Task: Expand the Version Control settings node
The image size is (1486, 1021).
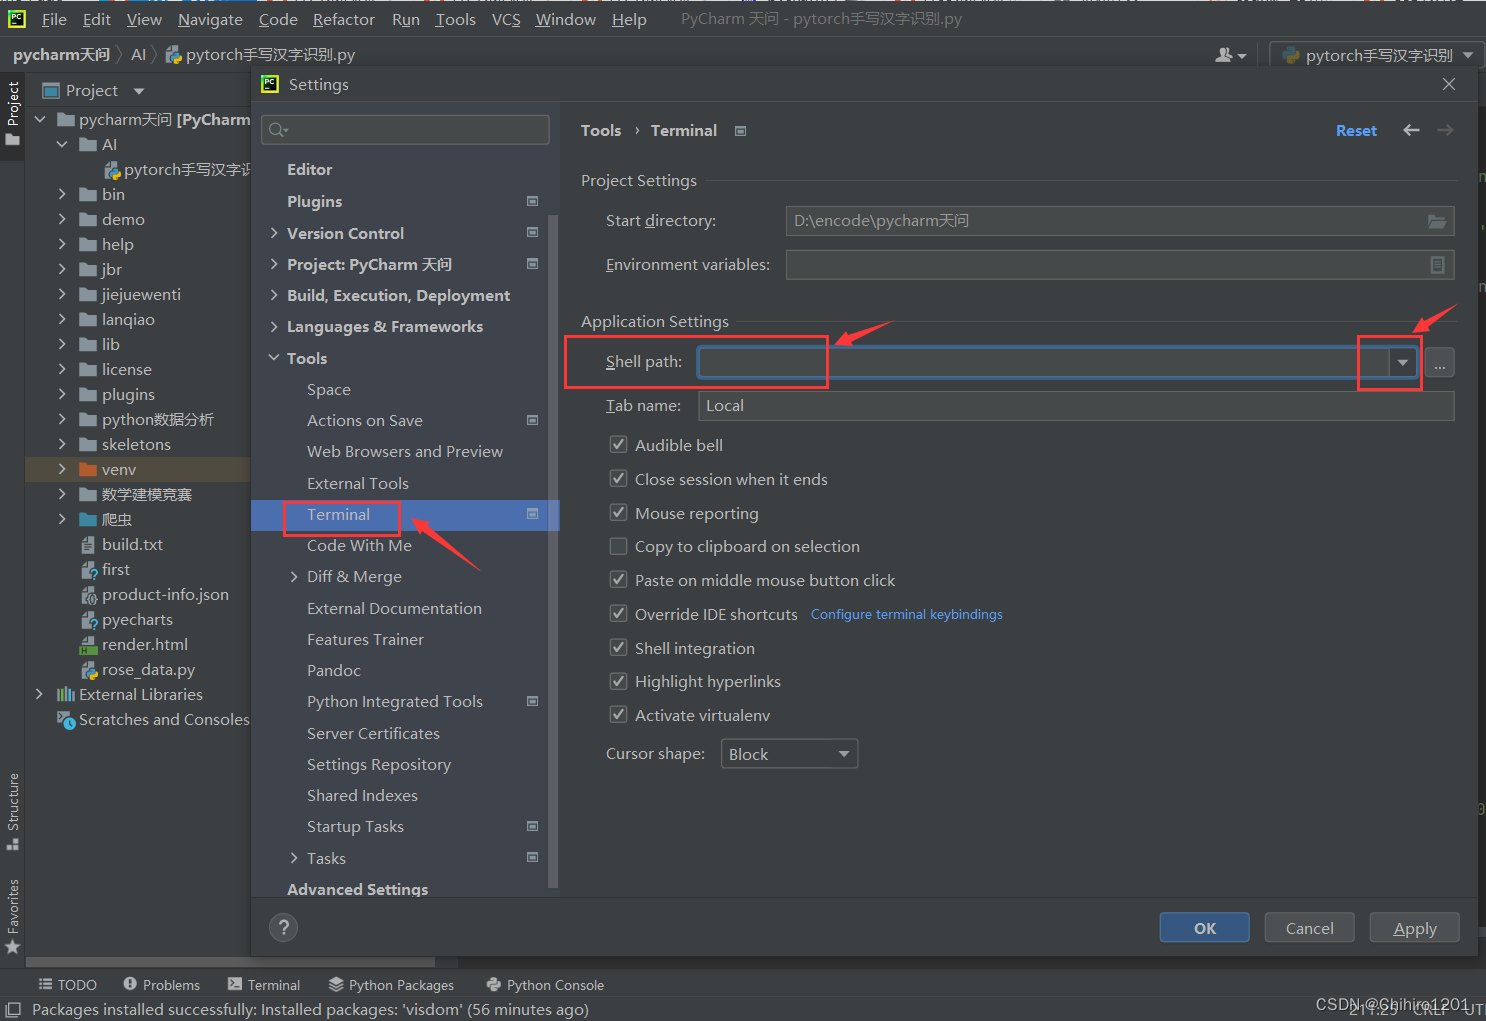Action: click(274, 233)
